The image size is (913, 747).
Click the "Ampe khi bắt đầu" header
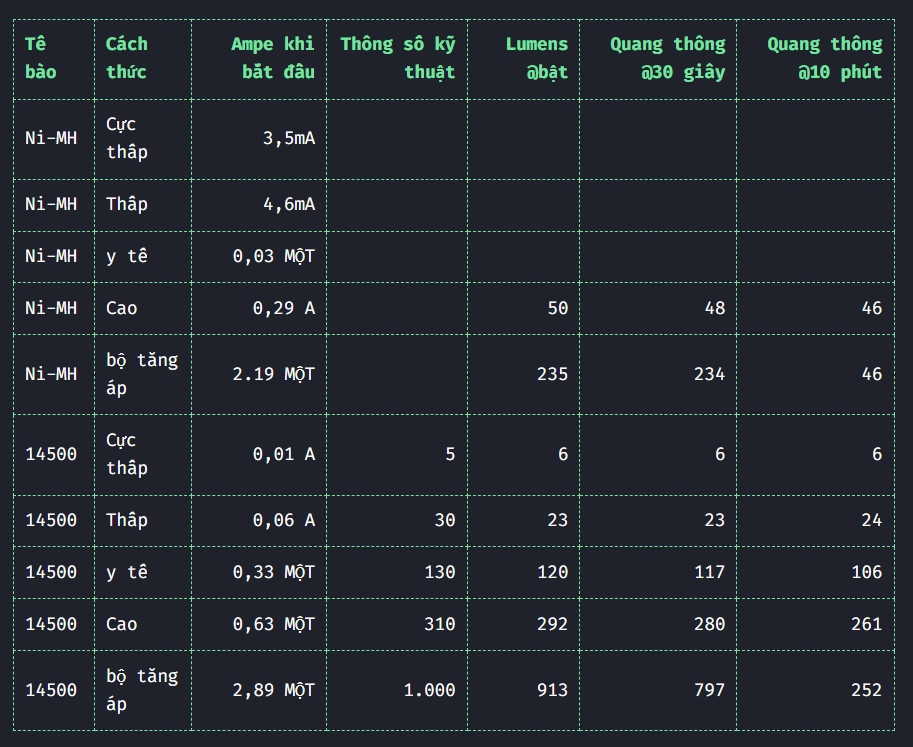coord(272,58)
